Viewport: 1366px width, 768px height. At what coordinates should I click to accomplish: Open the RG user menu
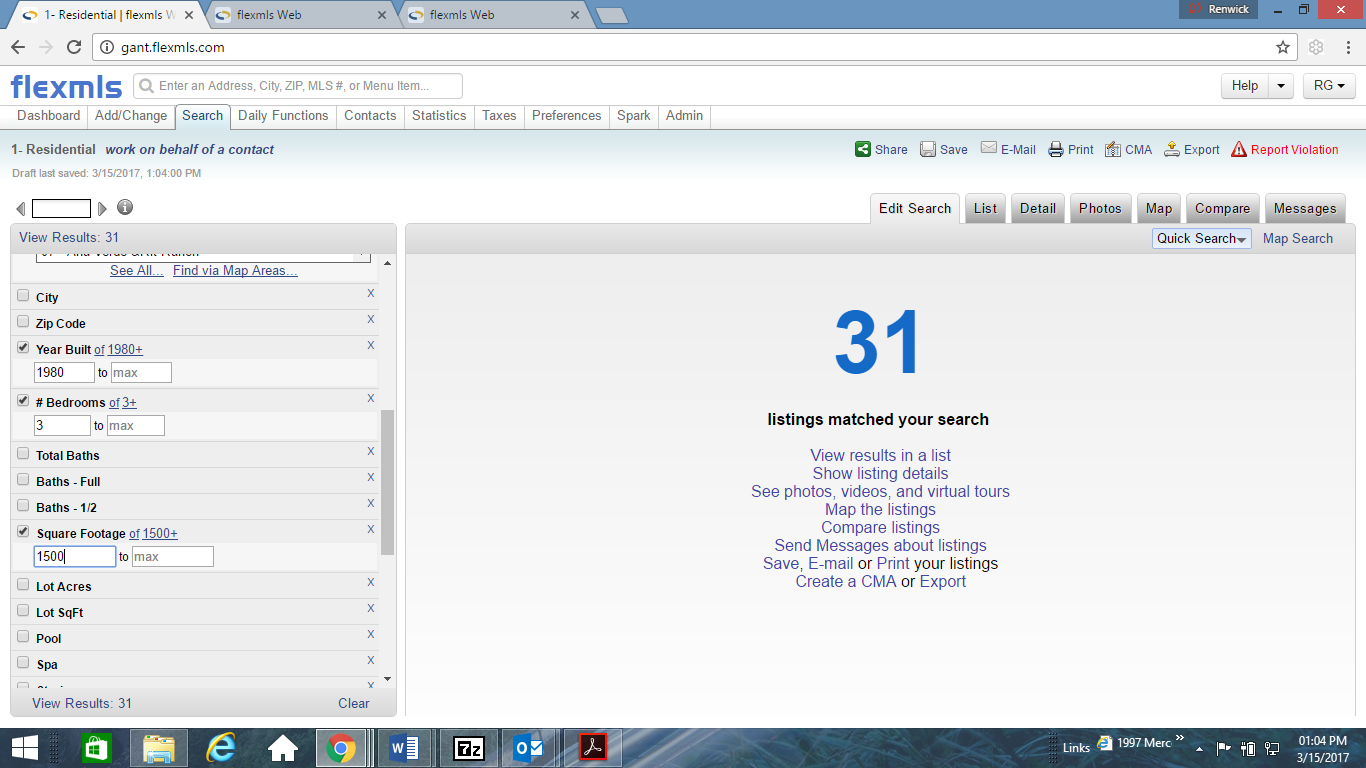tap(1329, 86)
